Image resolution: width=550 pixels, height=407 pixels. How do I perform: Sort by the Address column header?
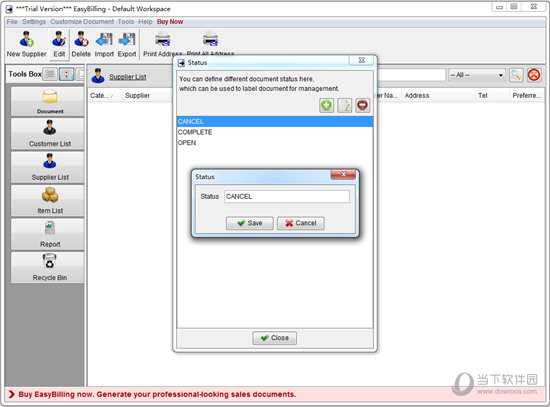437,95
